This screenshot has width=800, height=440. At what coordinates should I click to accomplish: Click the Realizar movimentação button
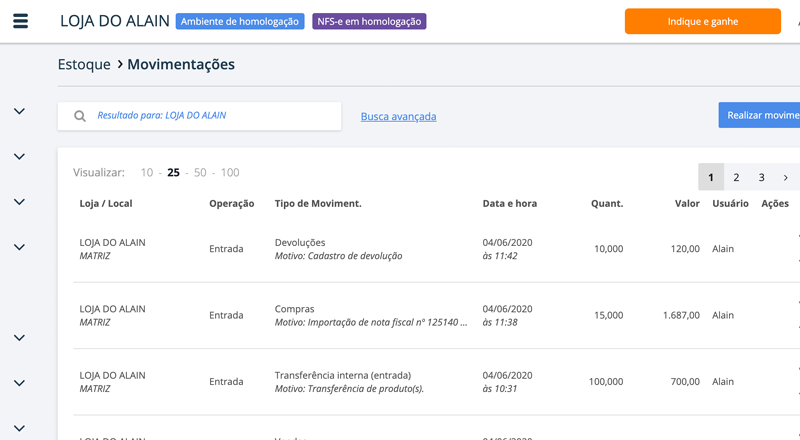coord(760,115)
